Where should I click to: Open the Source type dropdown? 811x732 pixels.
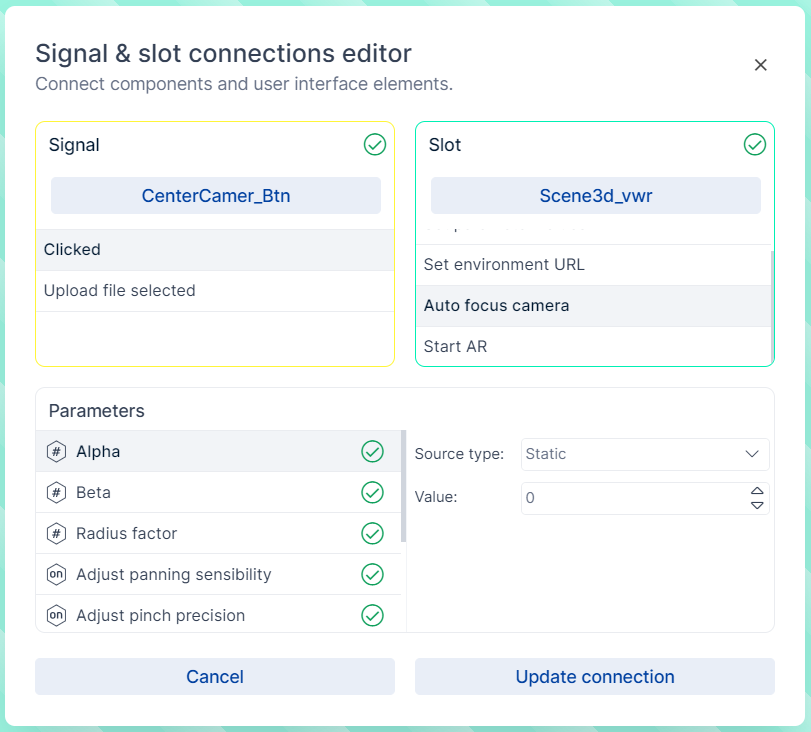[x=645, y=454]
